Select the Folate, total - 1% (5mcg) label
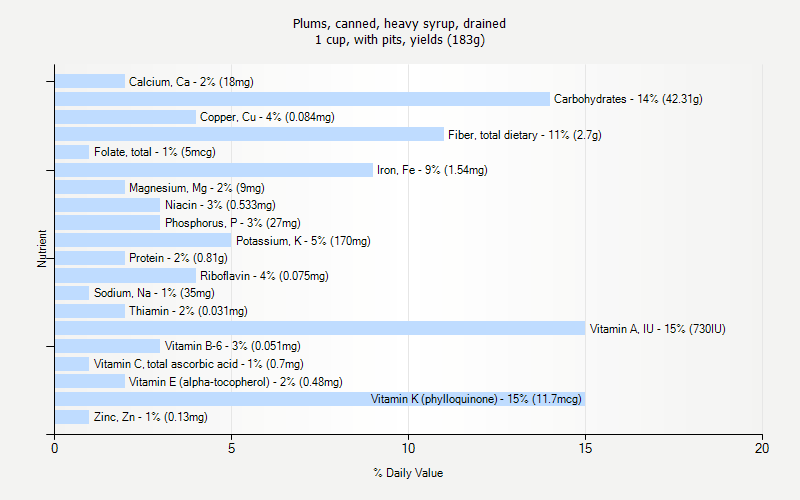 click(x=155, y=152)
